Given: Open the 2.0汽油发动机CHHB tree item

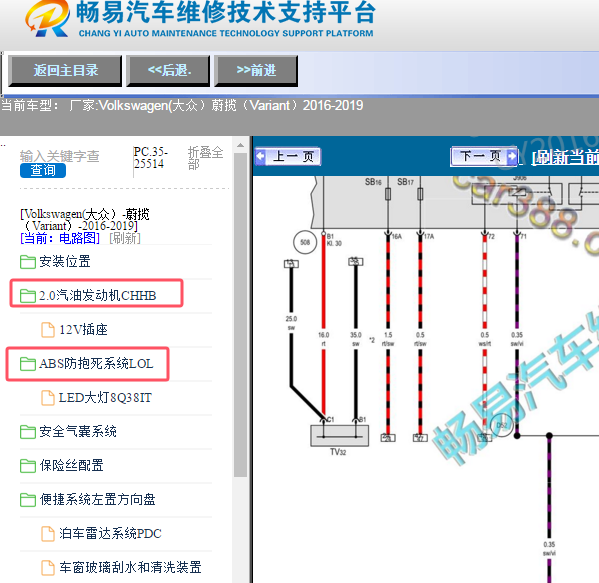Looking at the screenshot, I should 97,295.
